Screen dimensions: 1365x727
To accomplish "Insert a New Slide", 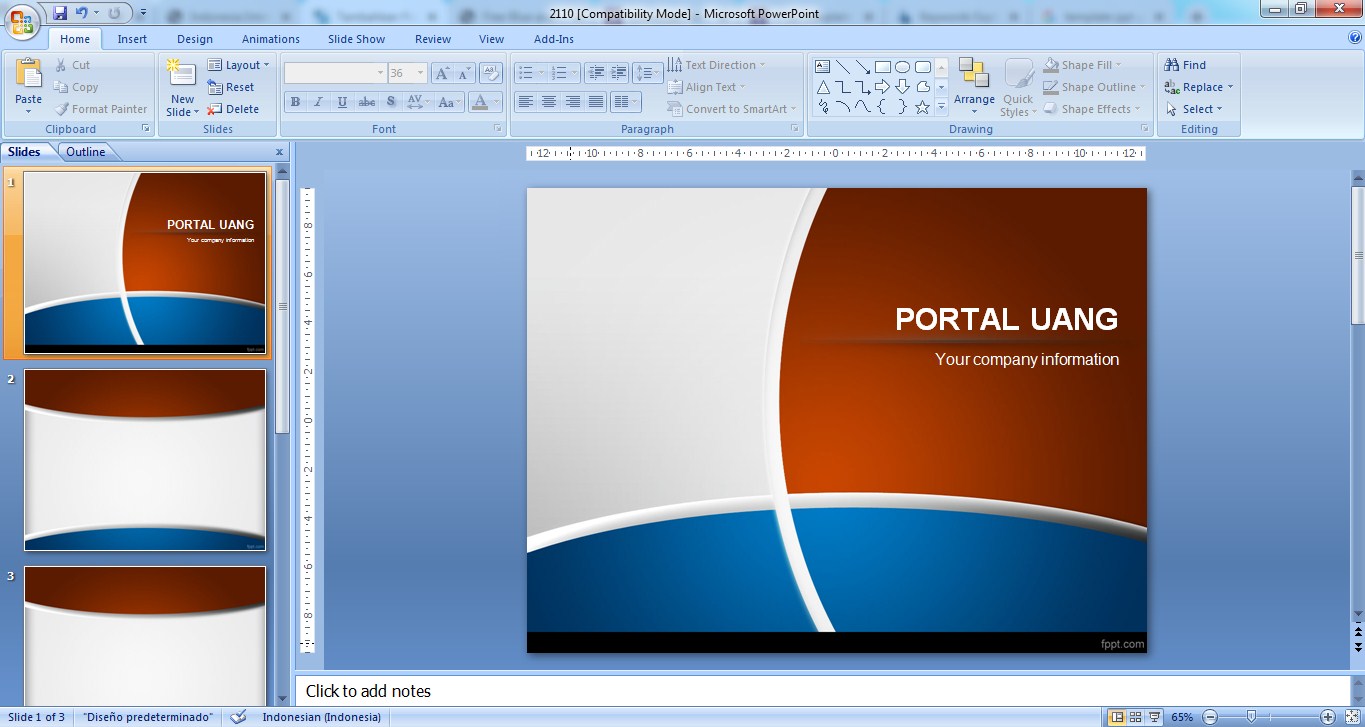I will [x=182, y=87].
